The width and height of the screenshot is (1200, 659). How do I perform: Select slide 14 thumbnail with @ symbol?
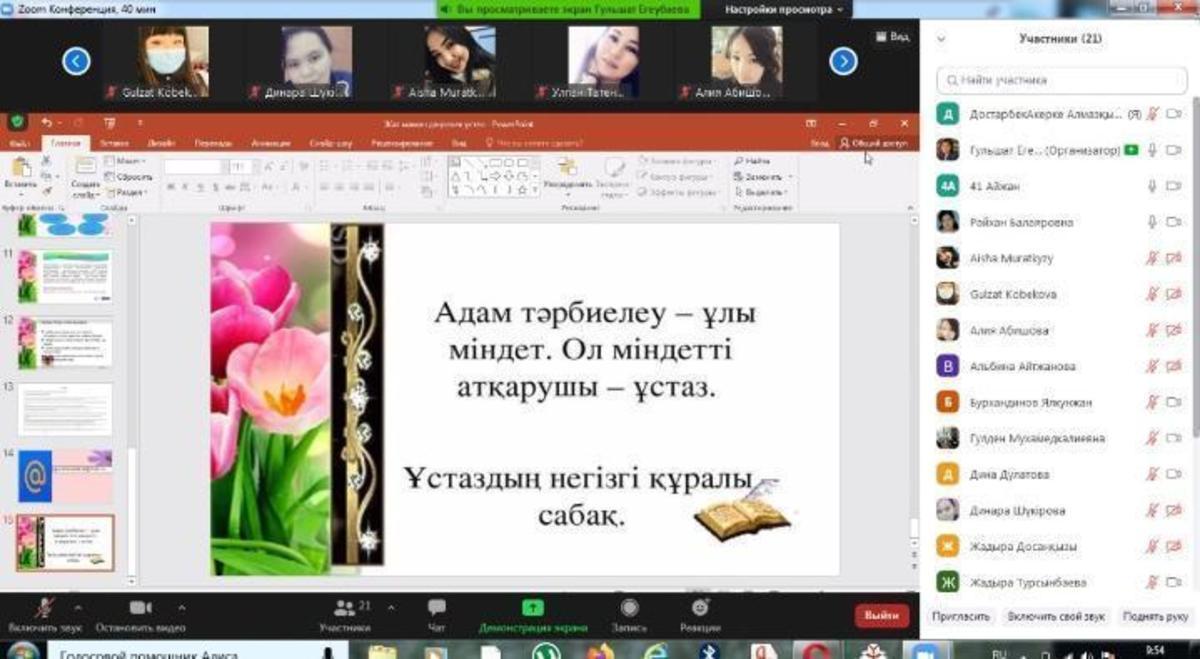pos(65,476)
